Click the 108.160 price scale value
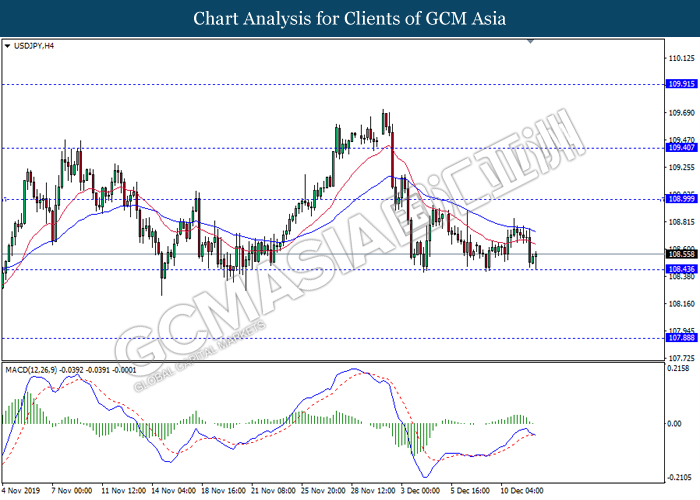Viewport: 700px width, 500px height. (682, 304)
